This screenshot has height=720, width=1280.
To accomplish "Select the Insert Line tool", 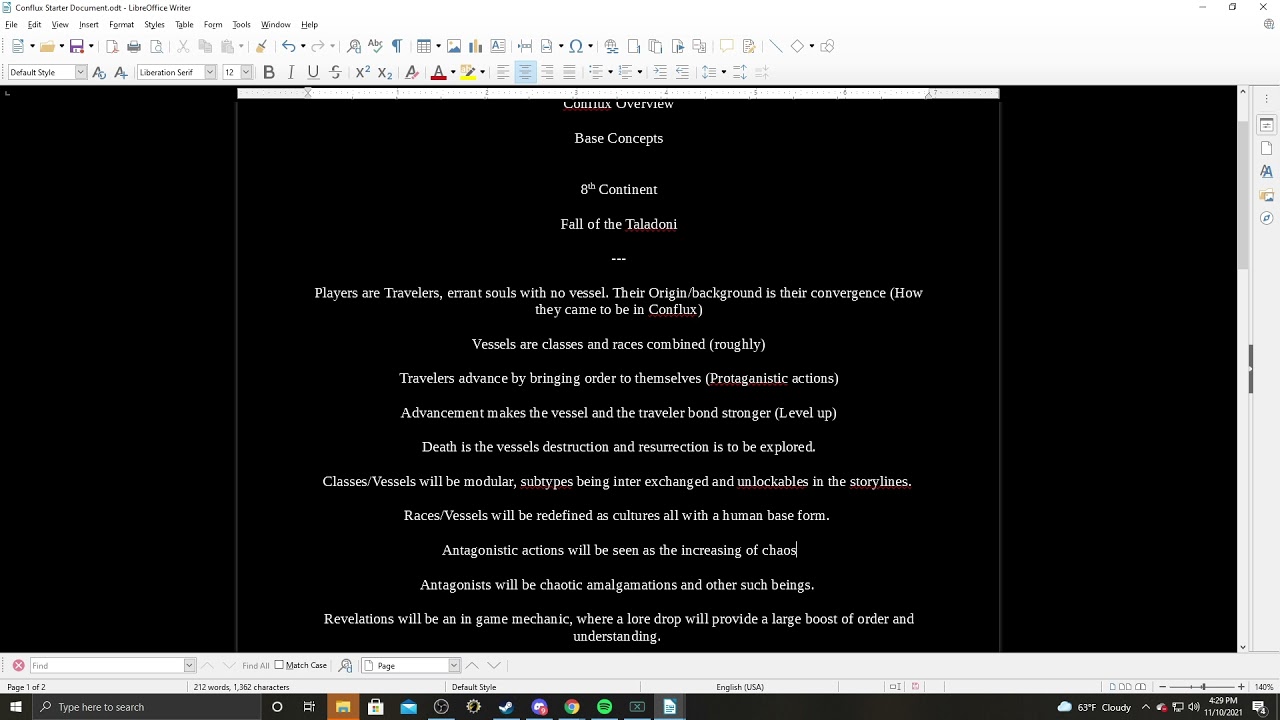I will 775,46.
